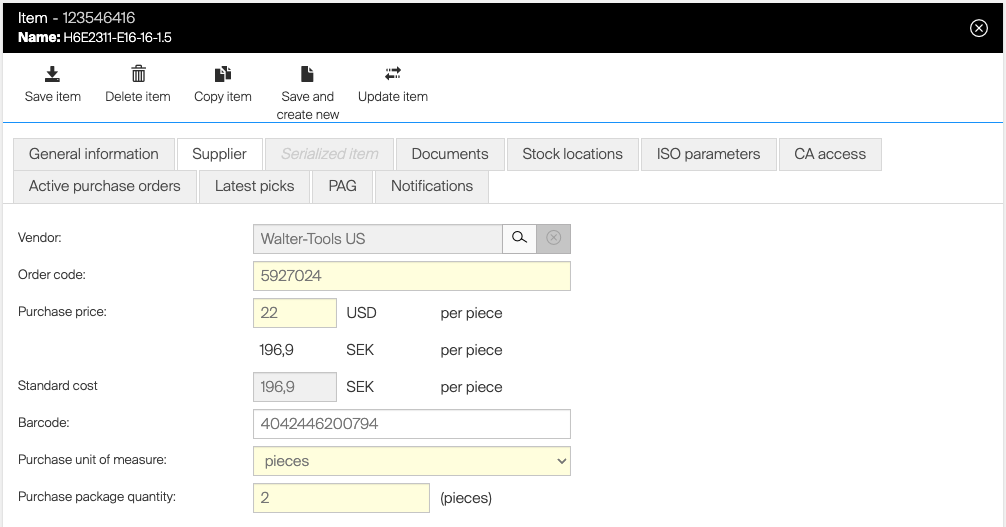Click the Save item download icon
The height and width of the screenshot is (527, 1006).
53,74
